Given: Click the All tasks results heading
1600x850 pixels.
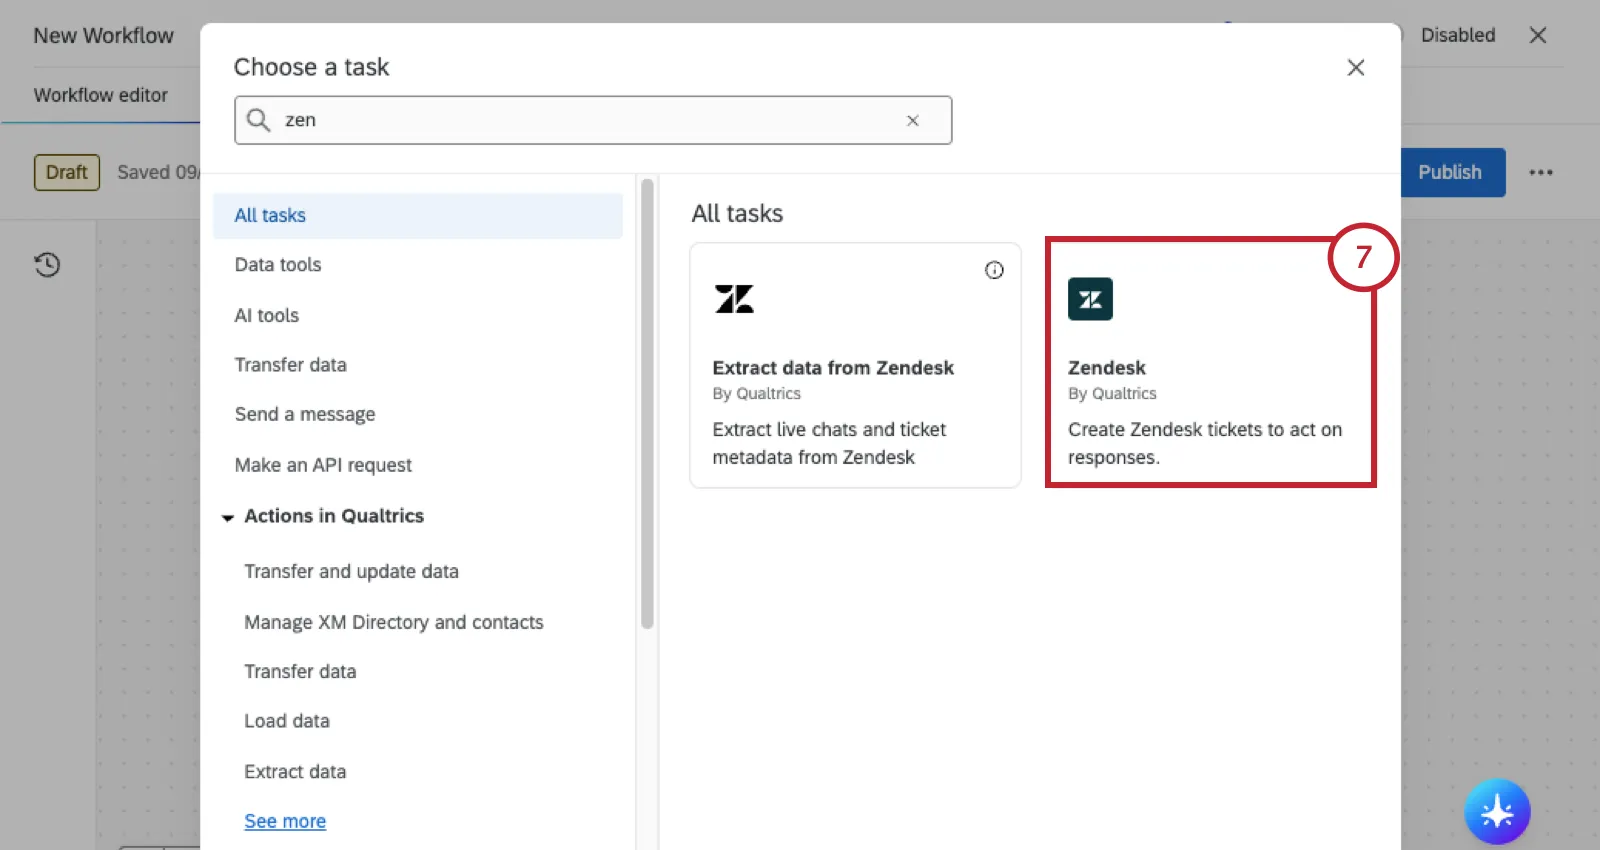Looking at the screenshot, I should point(737,213).
